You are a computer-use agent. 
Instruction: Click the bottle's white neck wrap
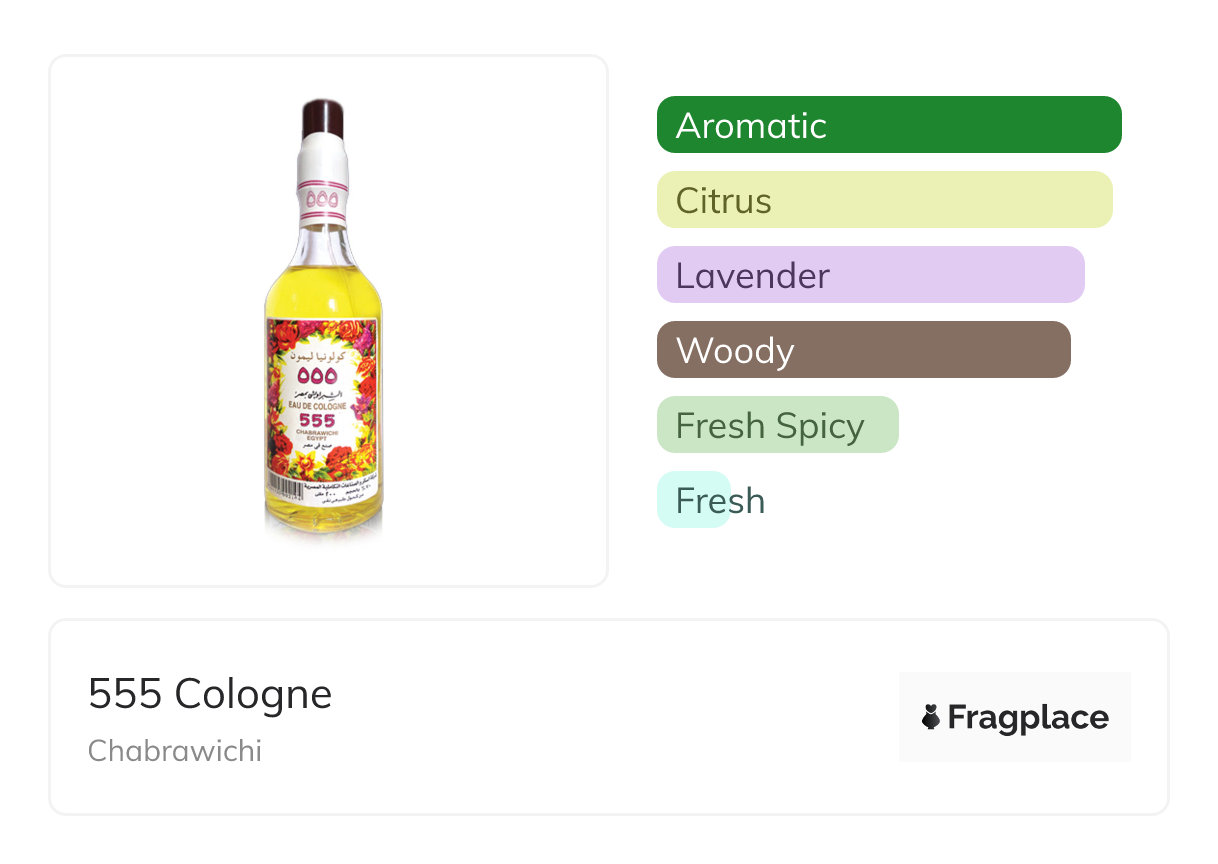322,160
